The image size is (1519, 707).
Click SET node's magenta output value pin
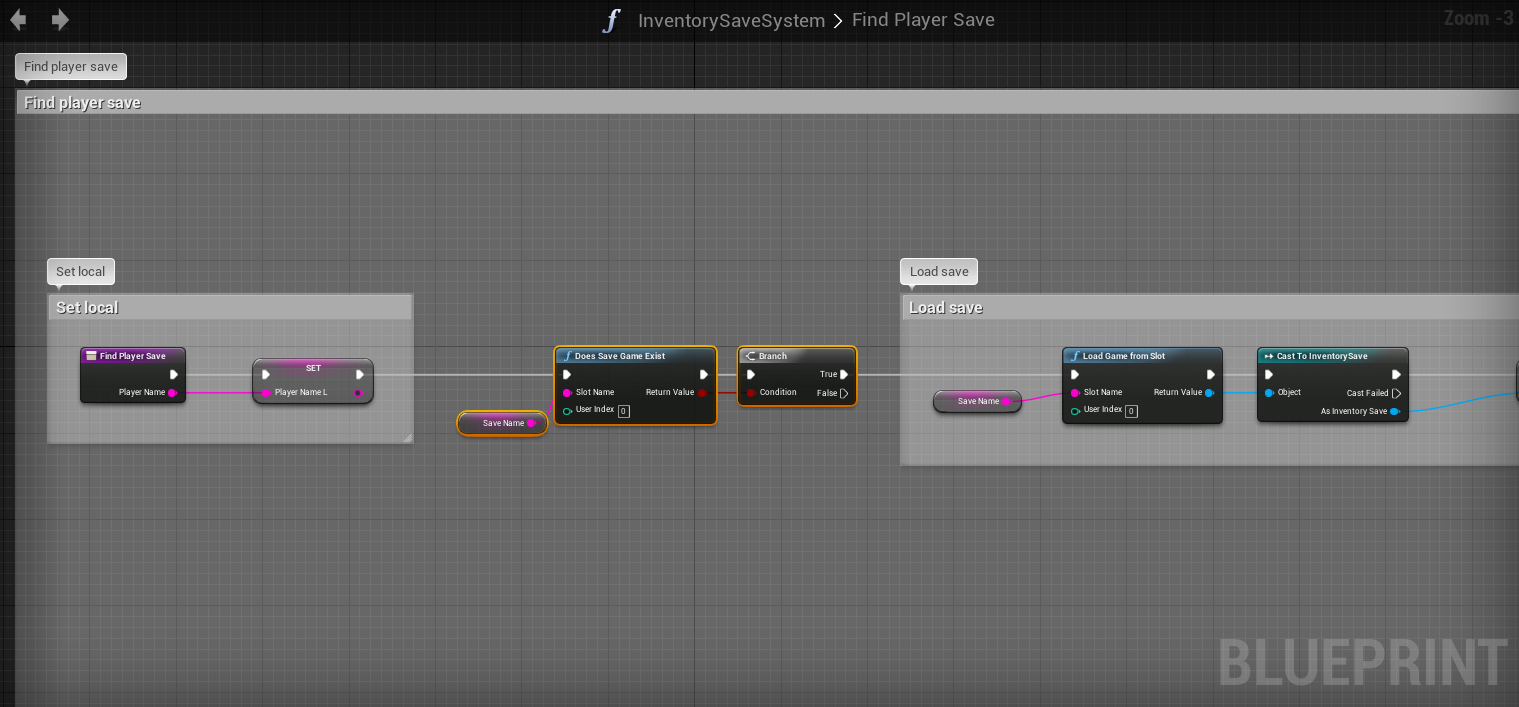click(x=358, y=393)
